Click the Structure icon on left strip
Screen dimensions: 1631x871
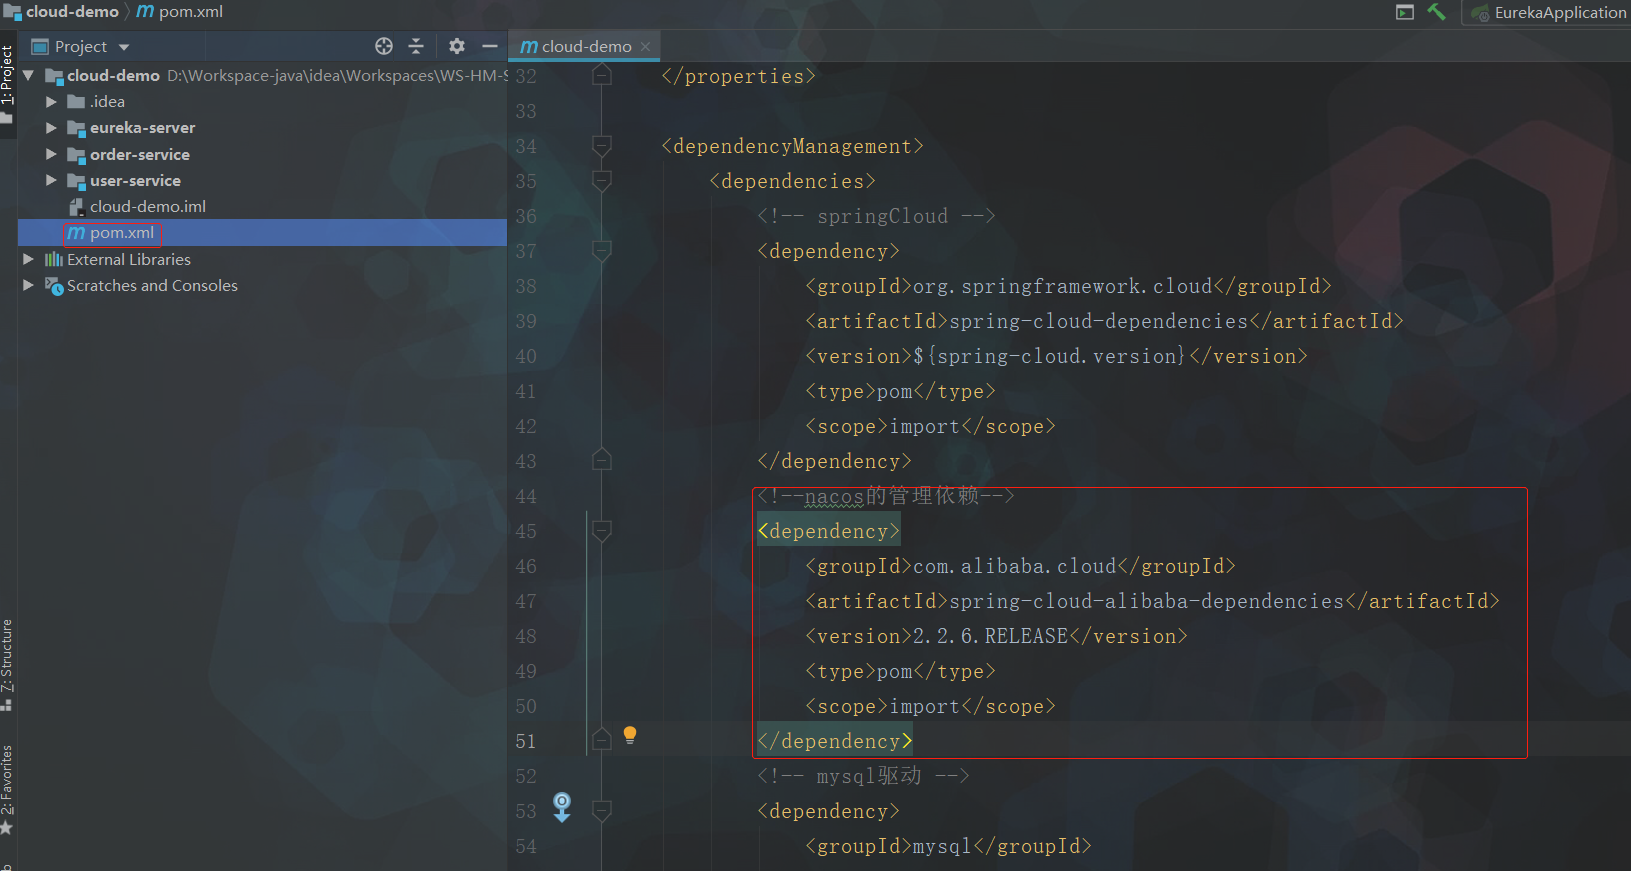[7, 704]
